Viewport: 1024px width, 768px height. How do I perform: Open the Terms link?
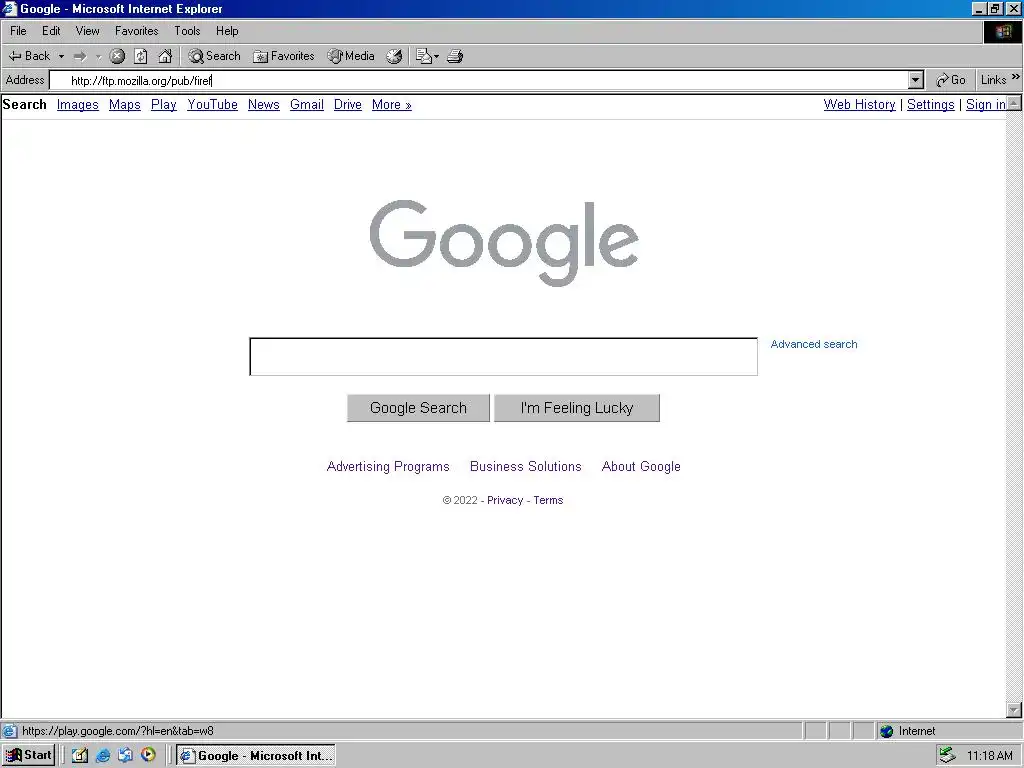coord(548,500)
